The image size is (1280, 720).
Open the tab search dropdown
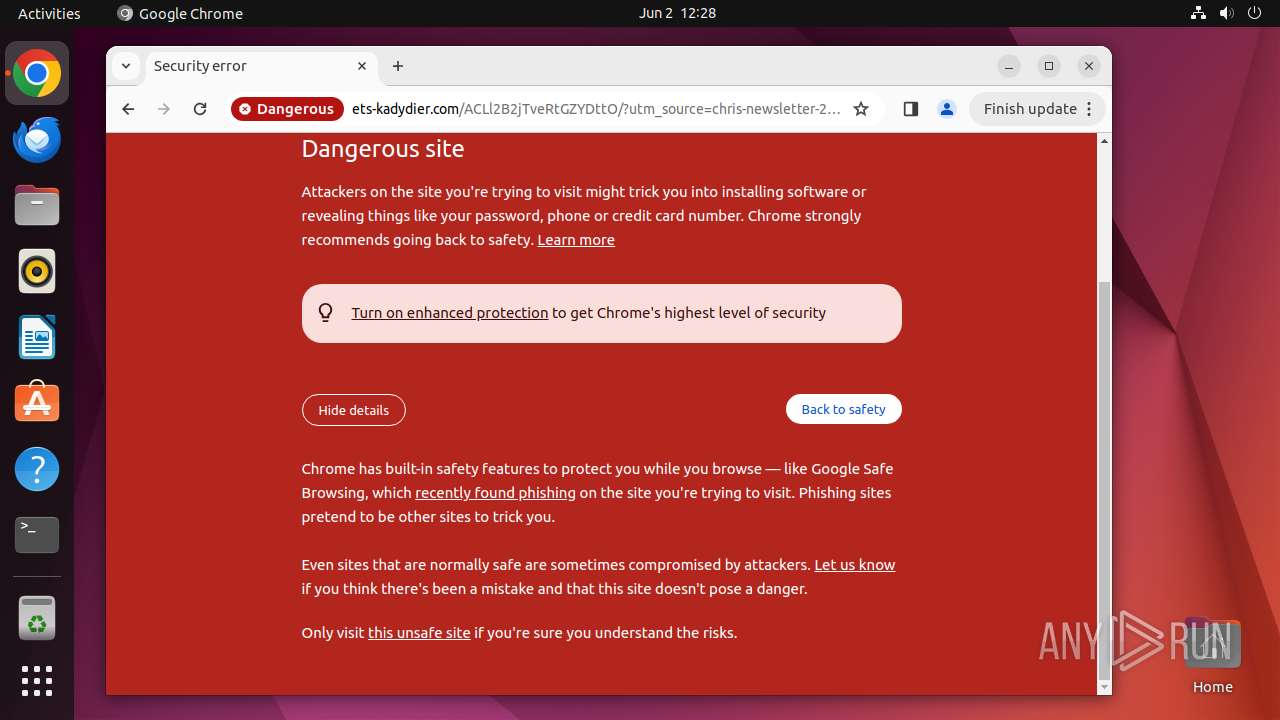[x=126, y=66]
